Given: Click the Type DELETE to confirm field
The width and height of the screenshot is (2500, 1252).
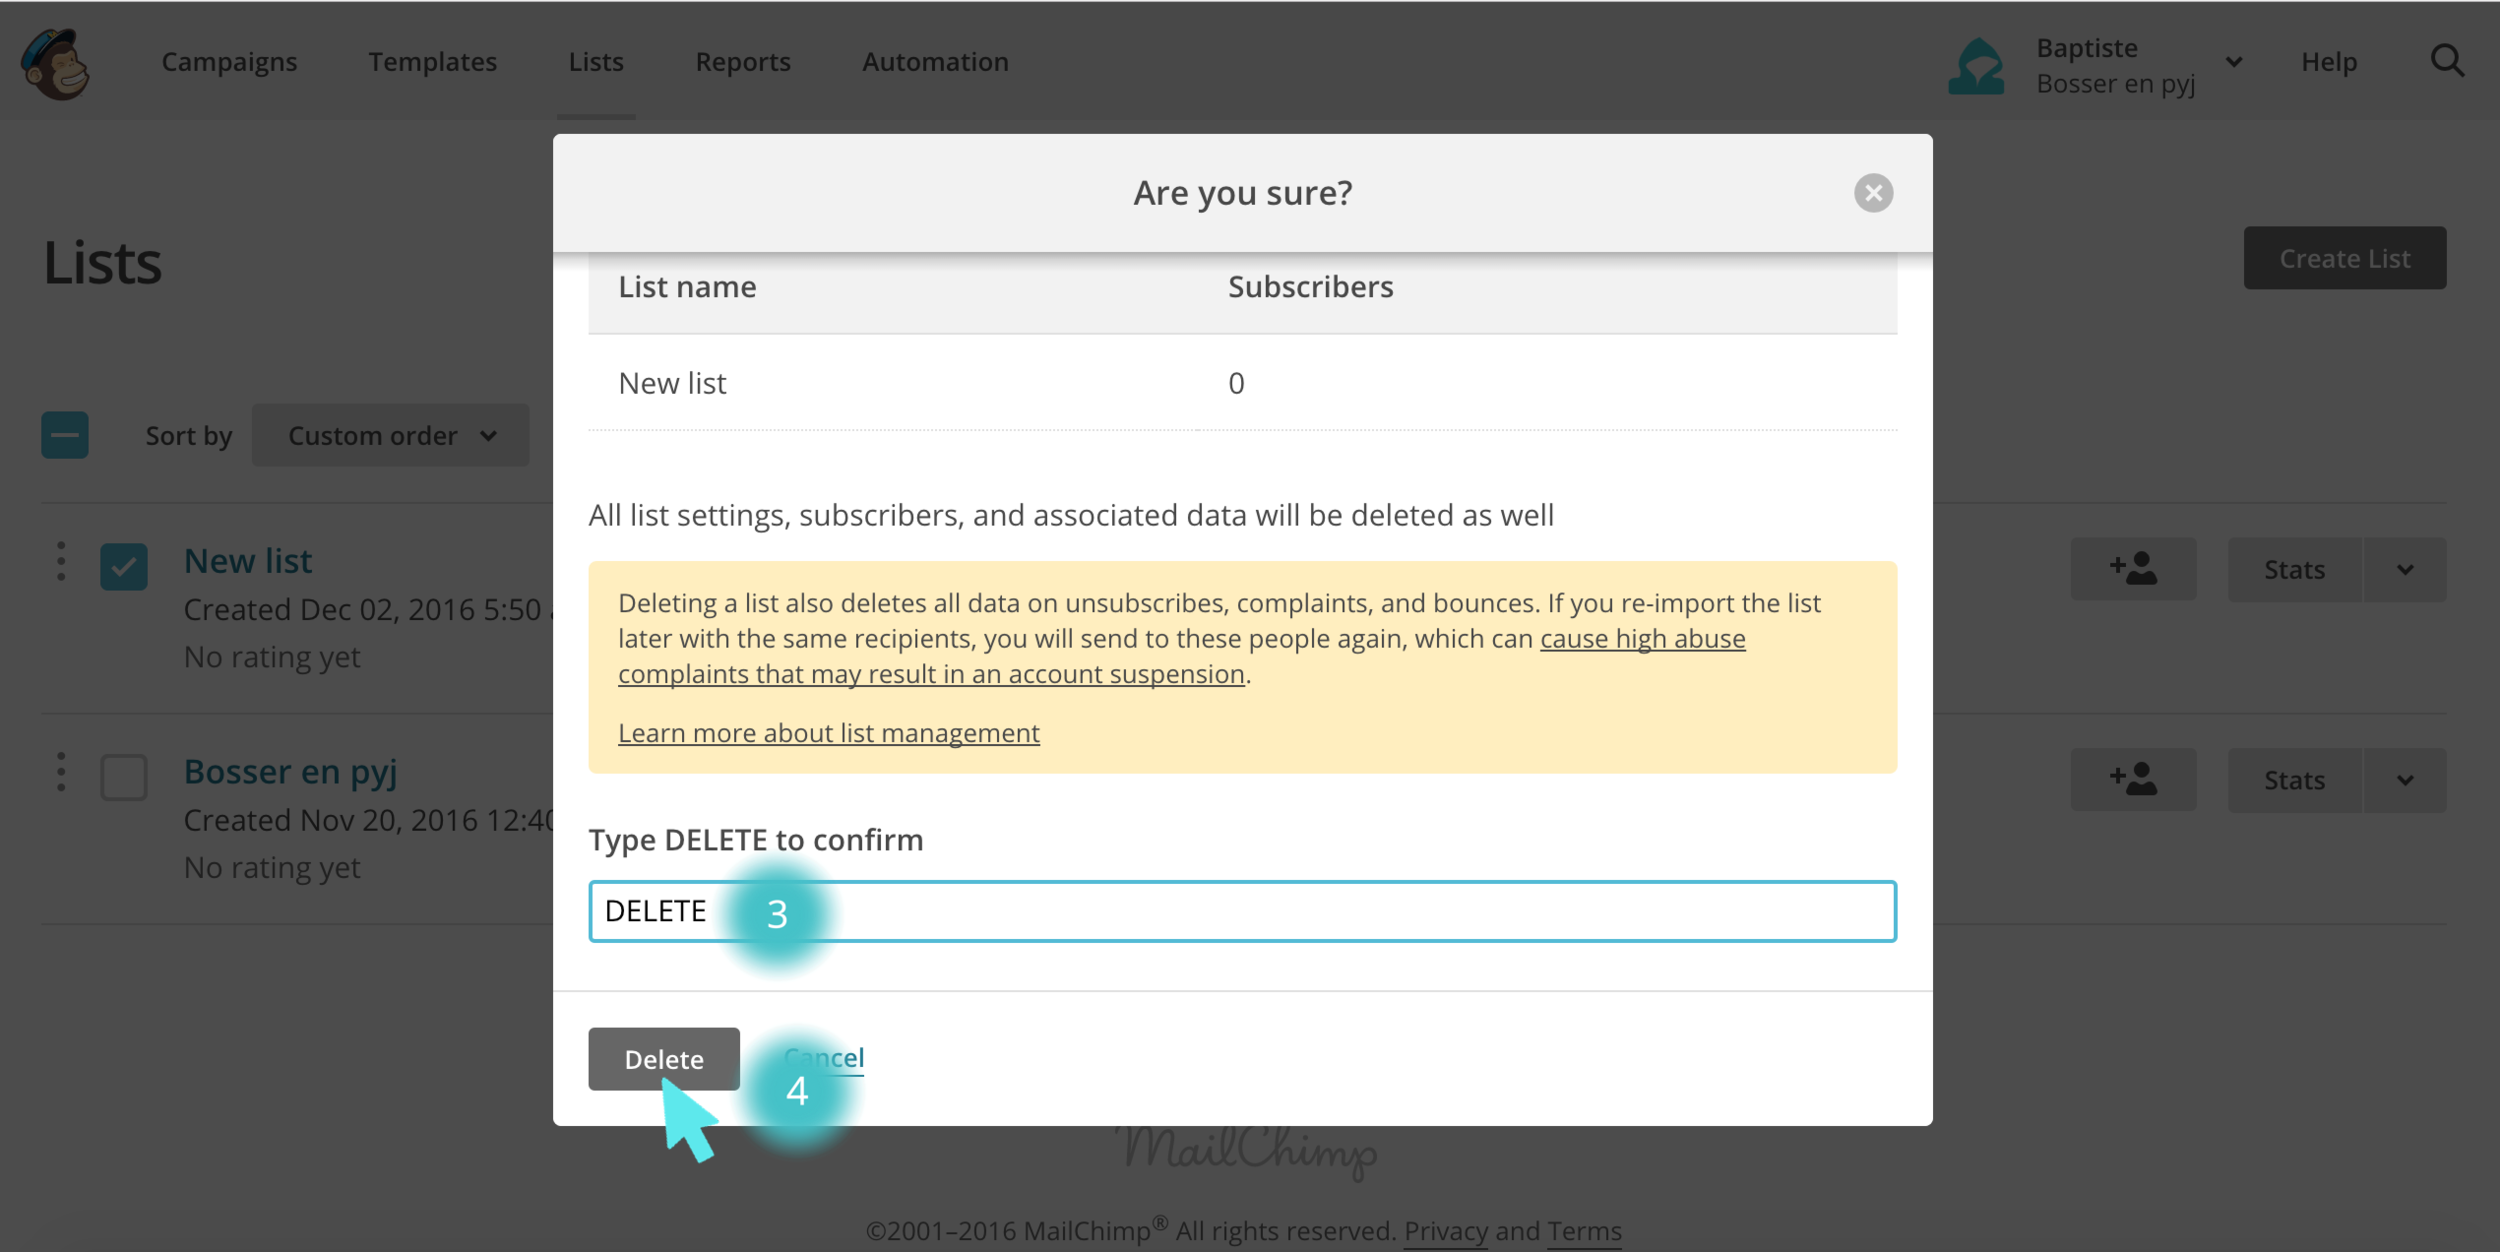Looking at the screenshot, I should point(1300,911).
